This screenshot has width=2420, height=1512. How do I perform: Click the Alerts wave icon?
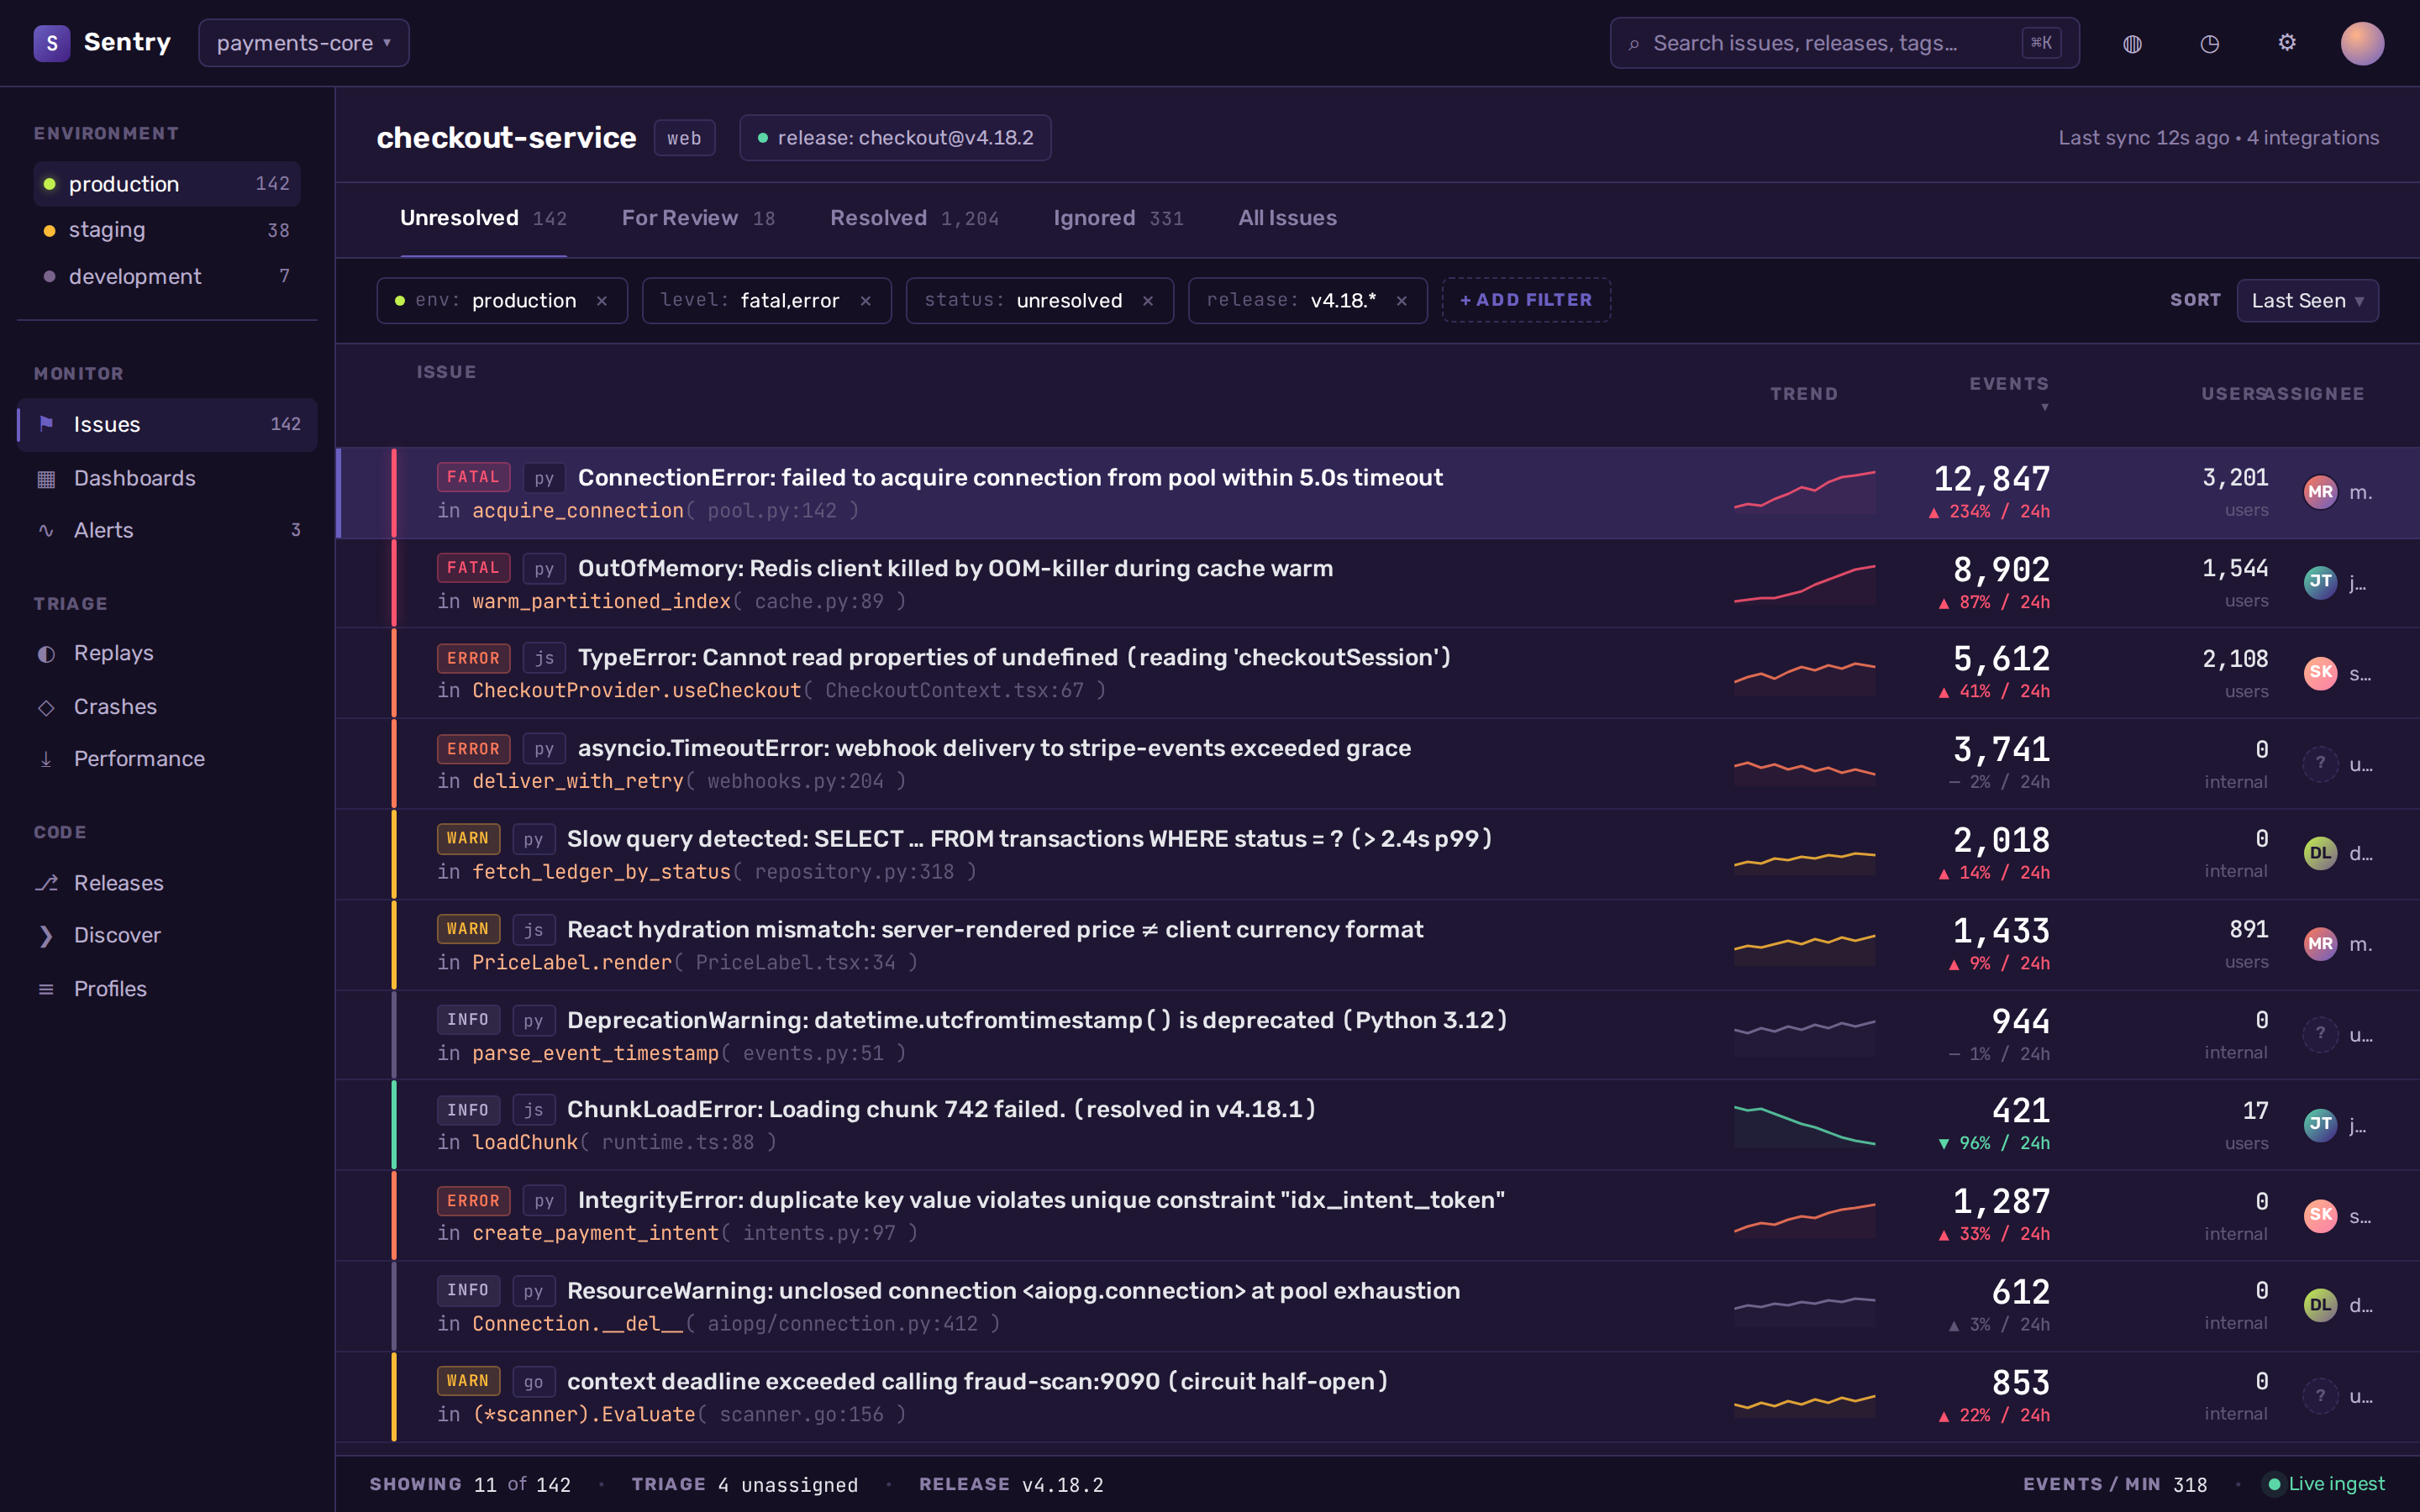pyautogui.click(x=46, y=530)
